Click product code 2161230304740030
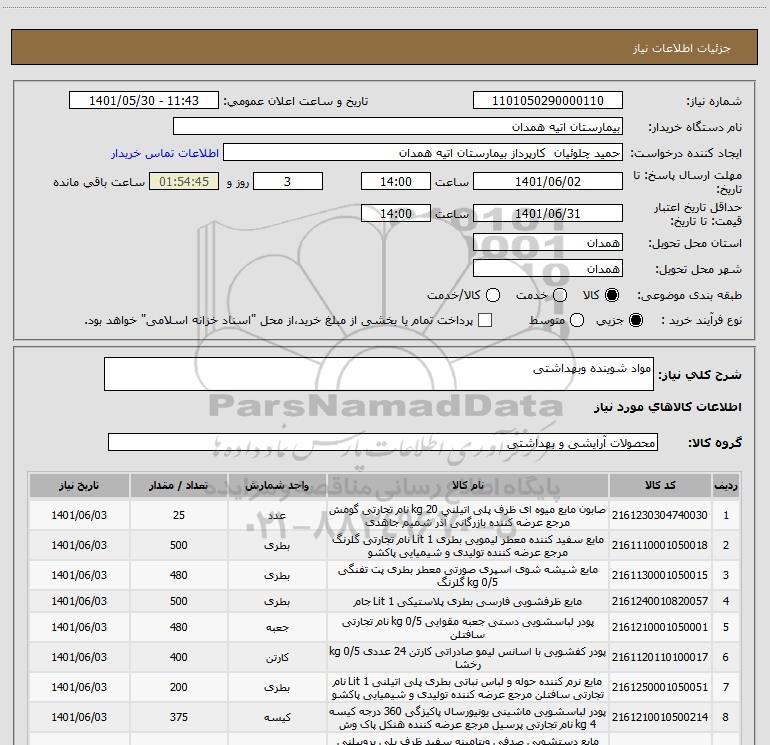Viewport: 770px width, 745px height. (x=660, y=515)
